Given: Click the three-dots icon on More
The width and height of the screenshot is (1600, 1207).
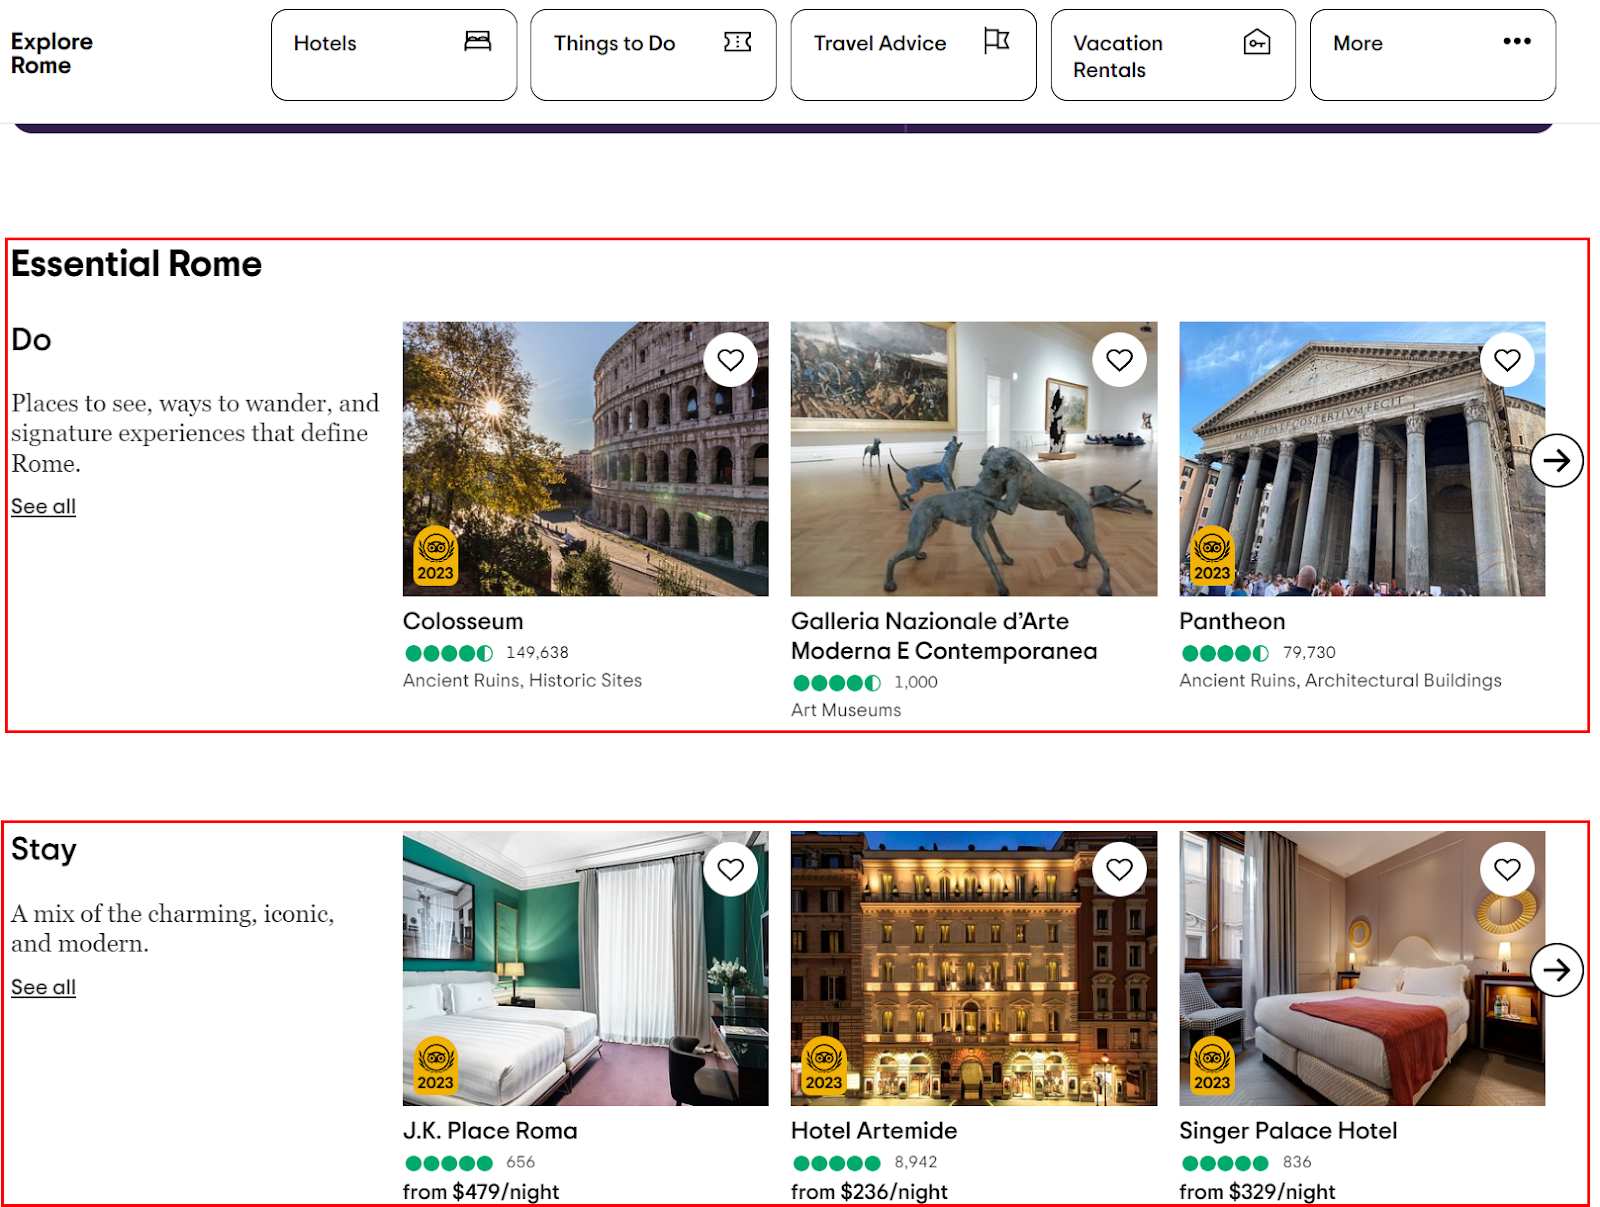Looking at the screenshot, I should [1517, 41].
